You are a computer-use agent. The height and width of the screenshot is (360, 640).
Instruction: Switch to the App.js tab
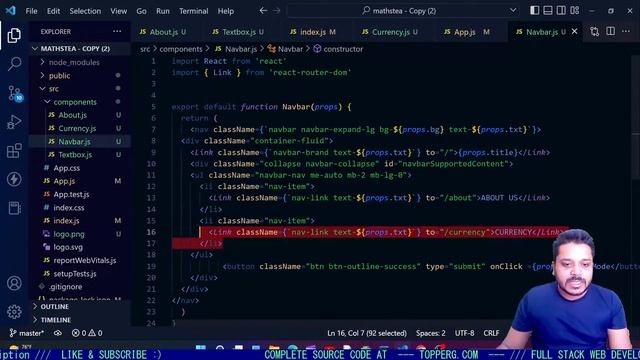pyautogui.click(x=467, y=32)
